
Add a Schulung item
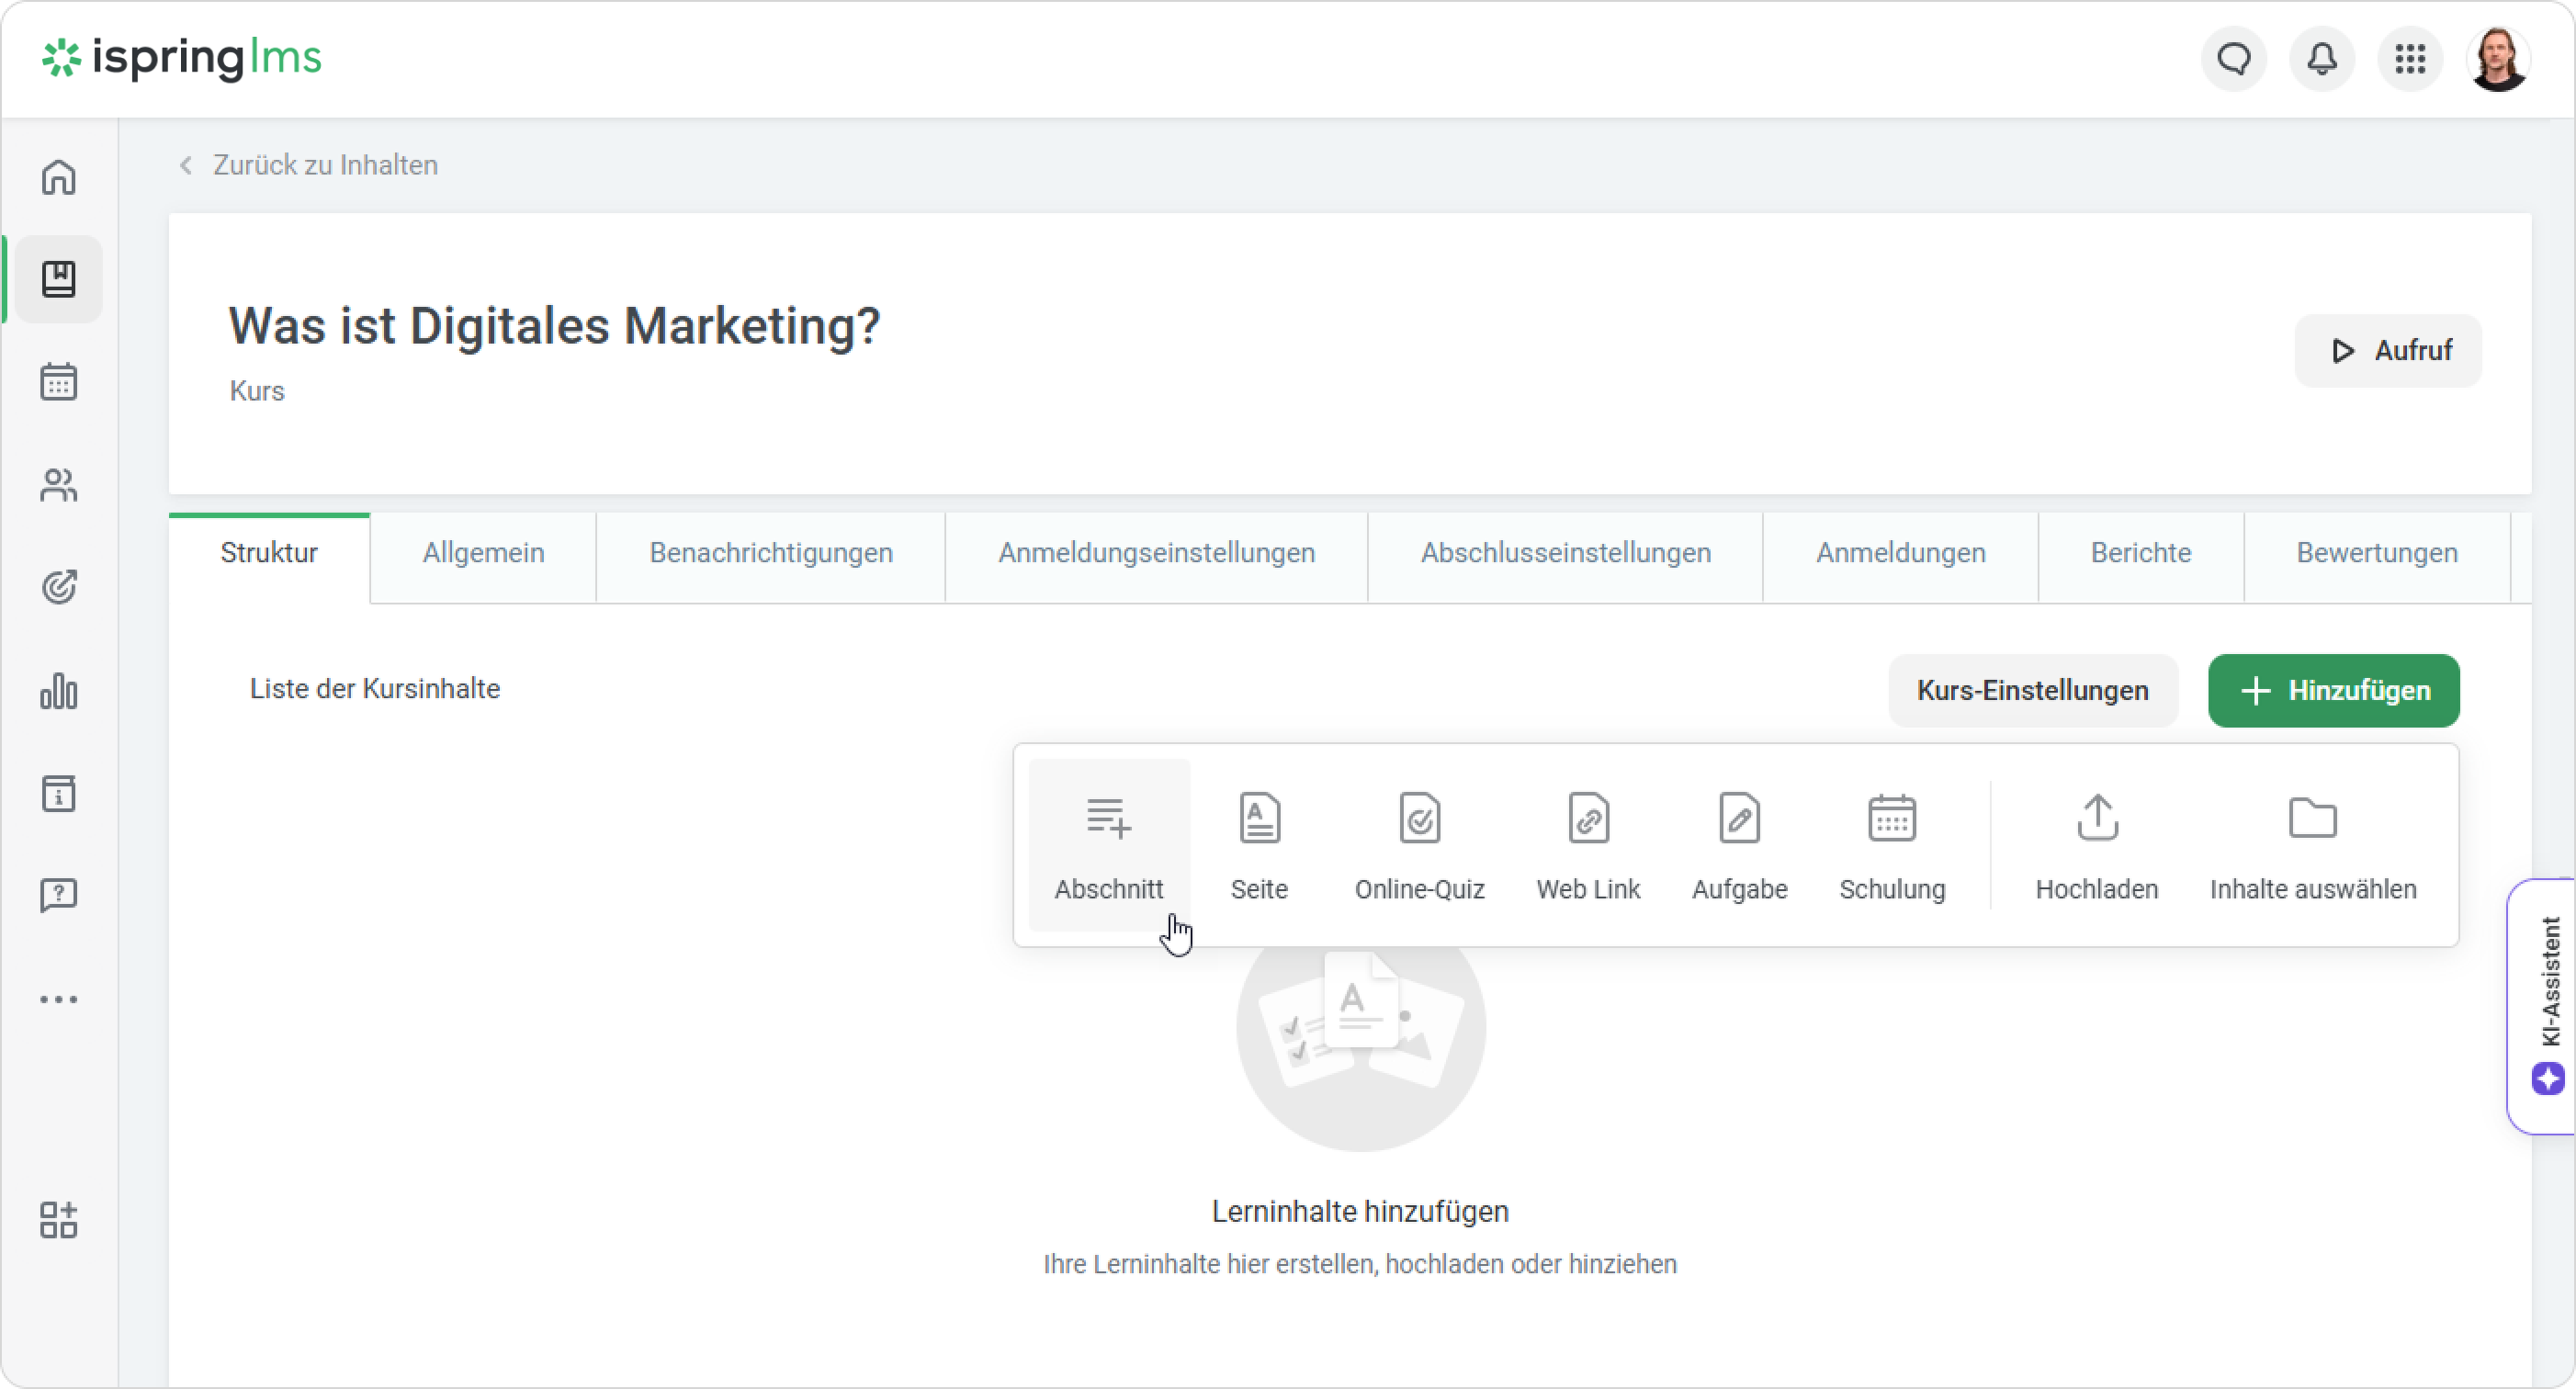[1891, 845]
